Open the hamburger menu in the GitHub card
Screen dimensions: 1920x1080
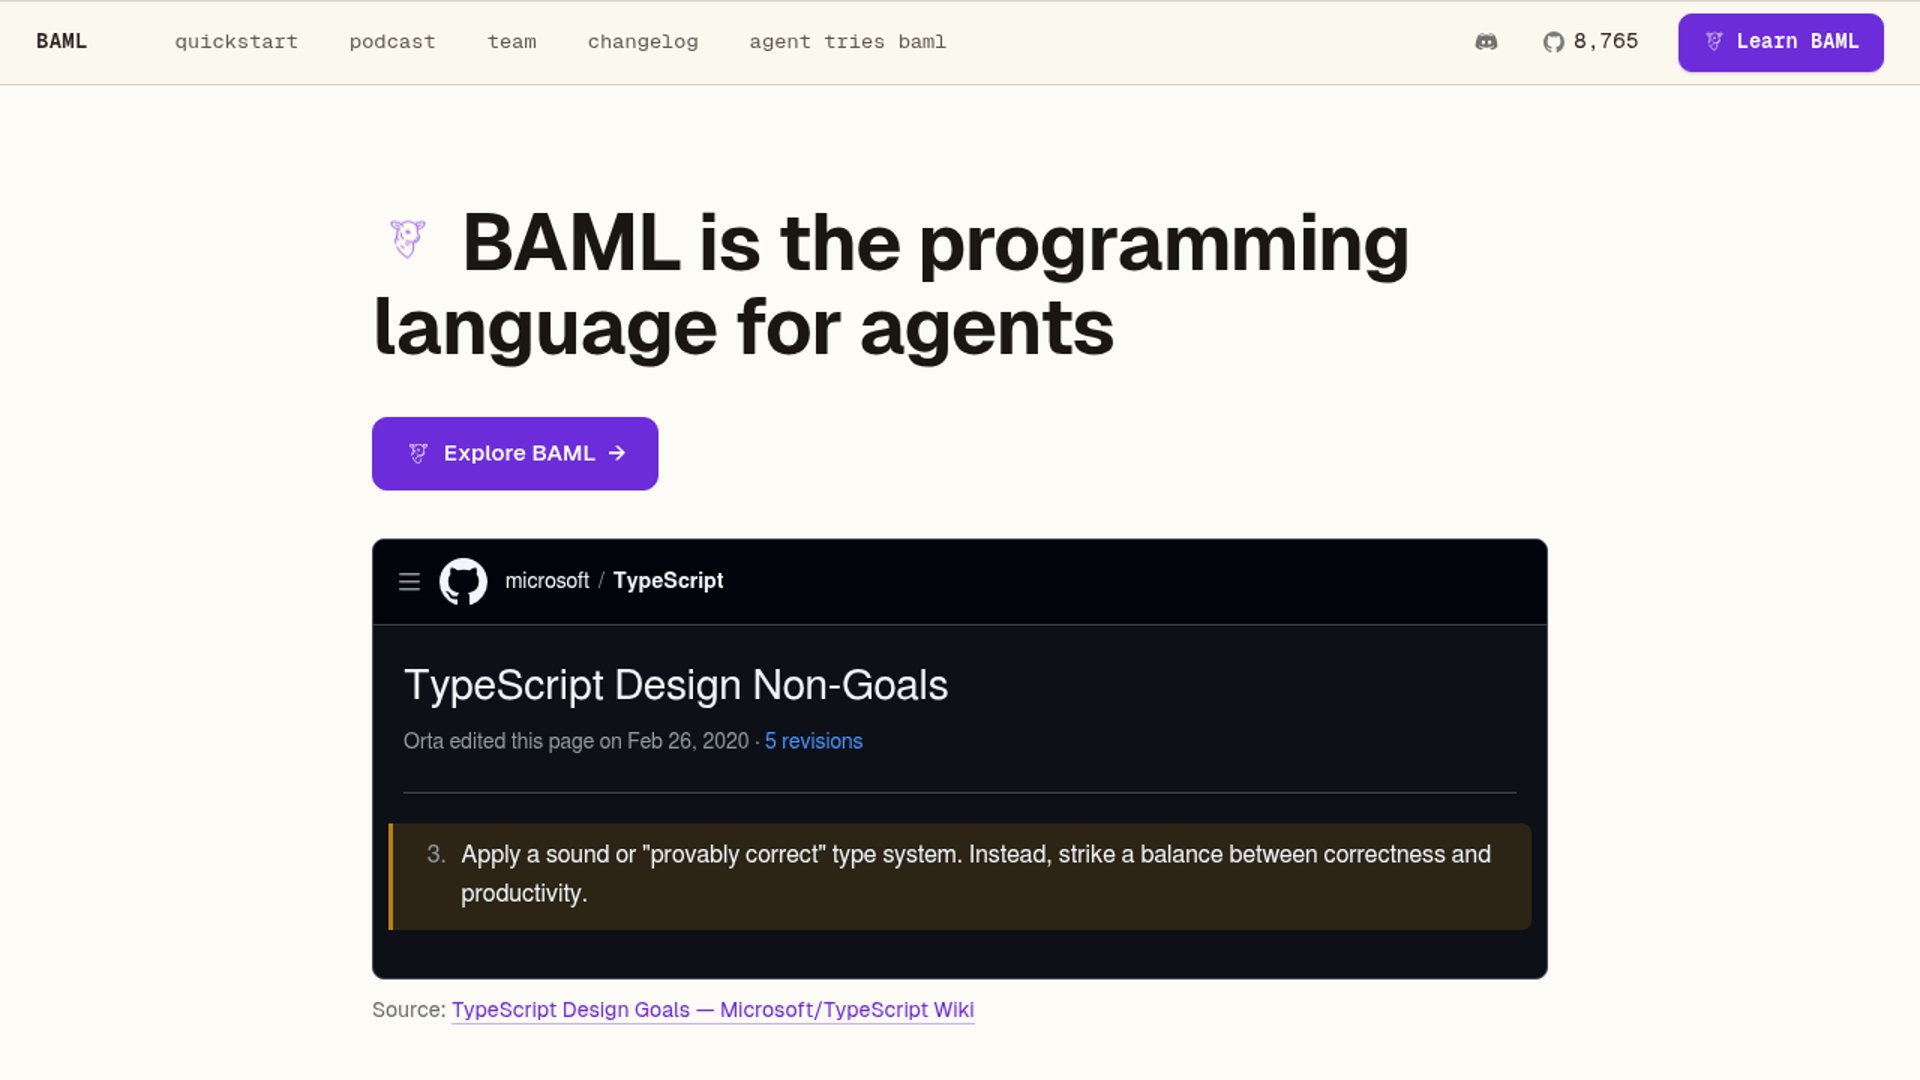point(409,581)
